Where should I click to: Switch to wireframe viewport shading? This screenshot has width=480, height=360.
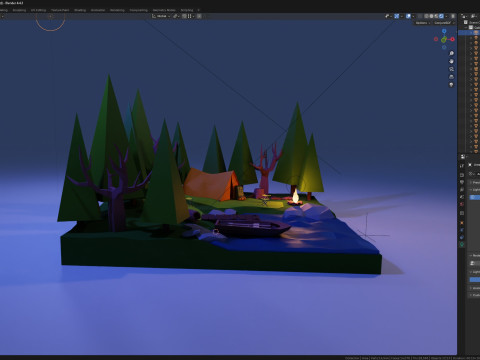426,16
